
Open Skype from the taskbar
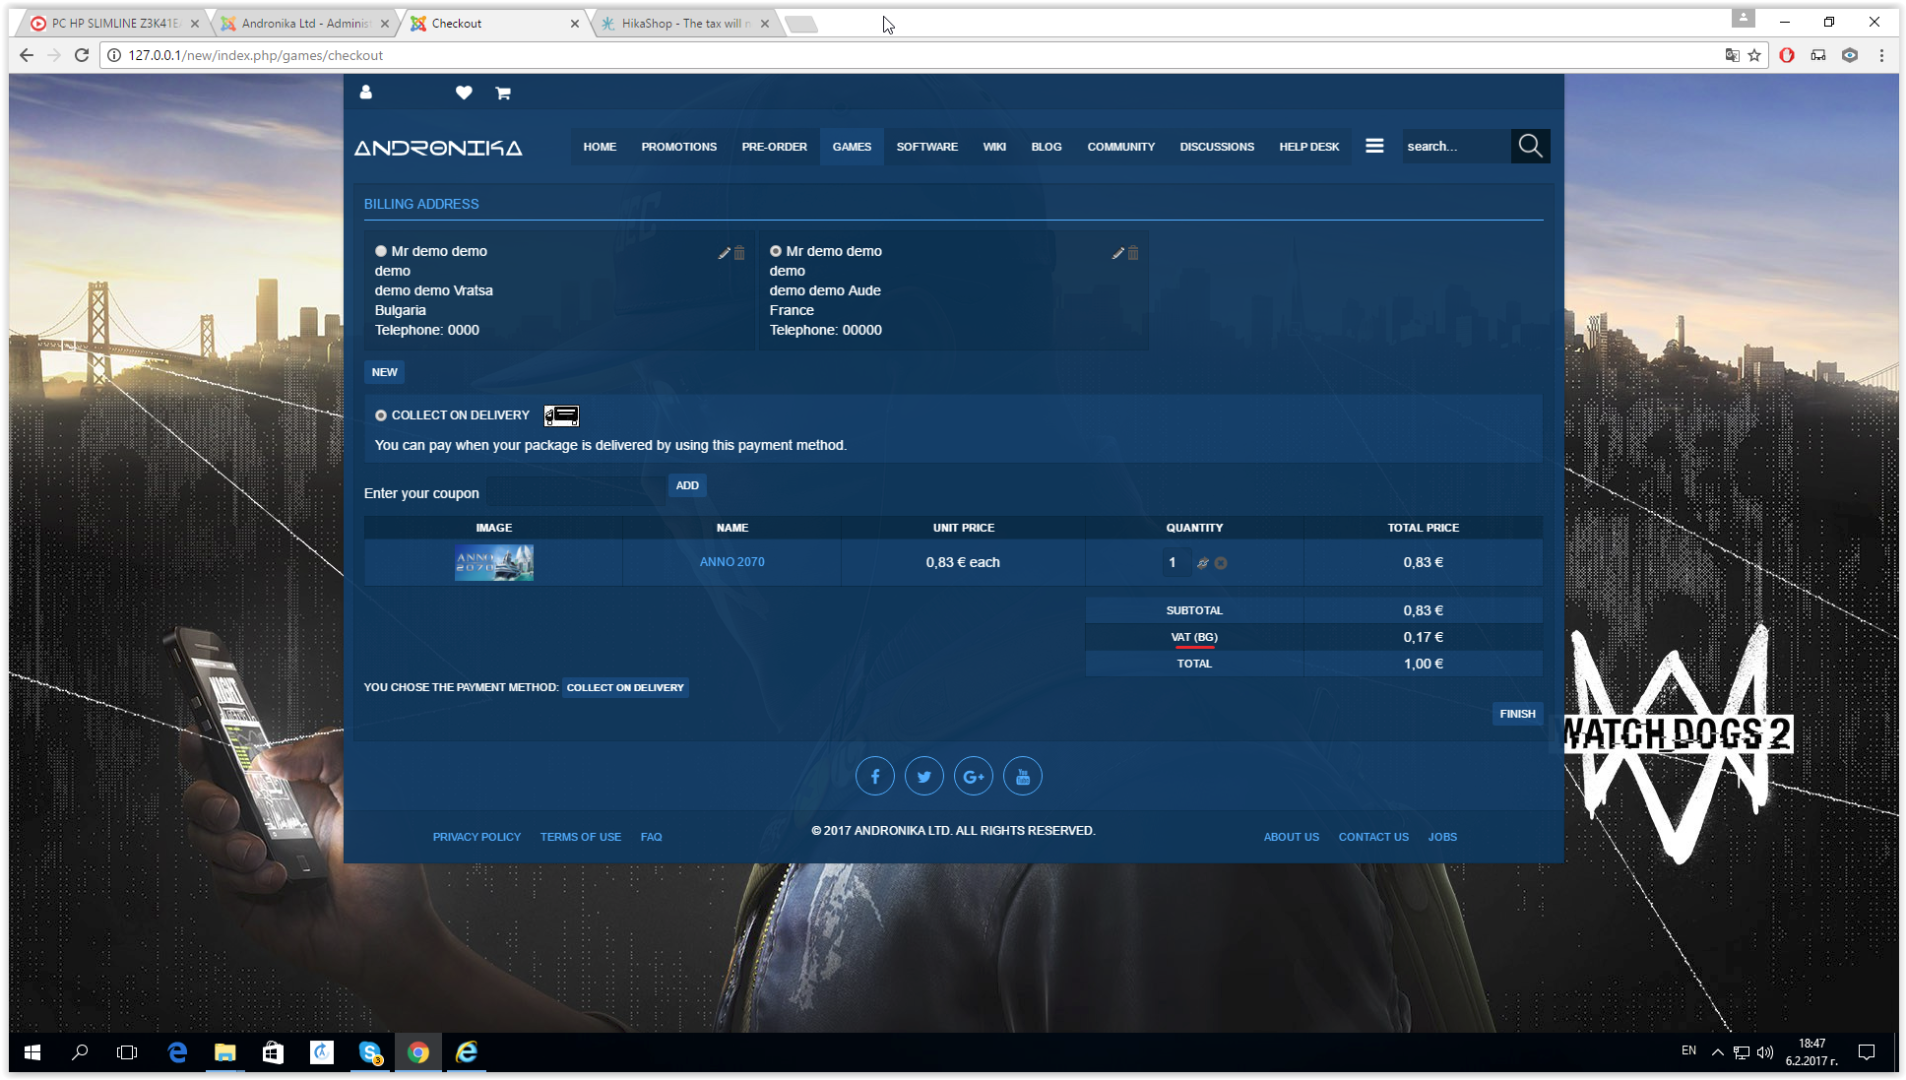coord(370,1052)
